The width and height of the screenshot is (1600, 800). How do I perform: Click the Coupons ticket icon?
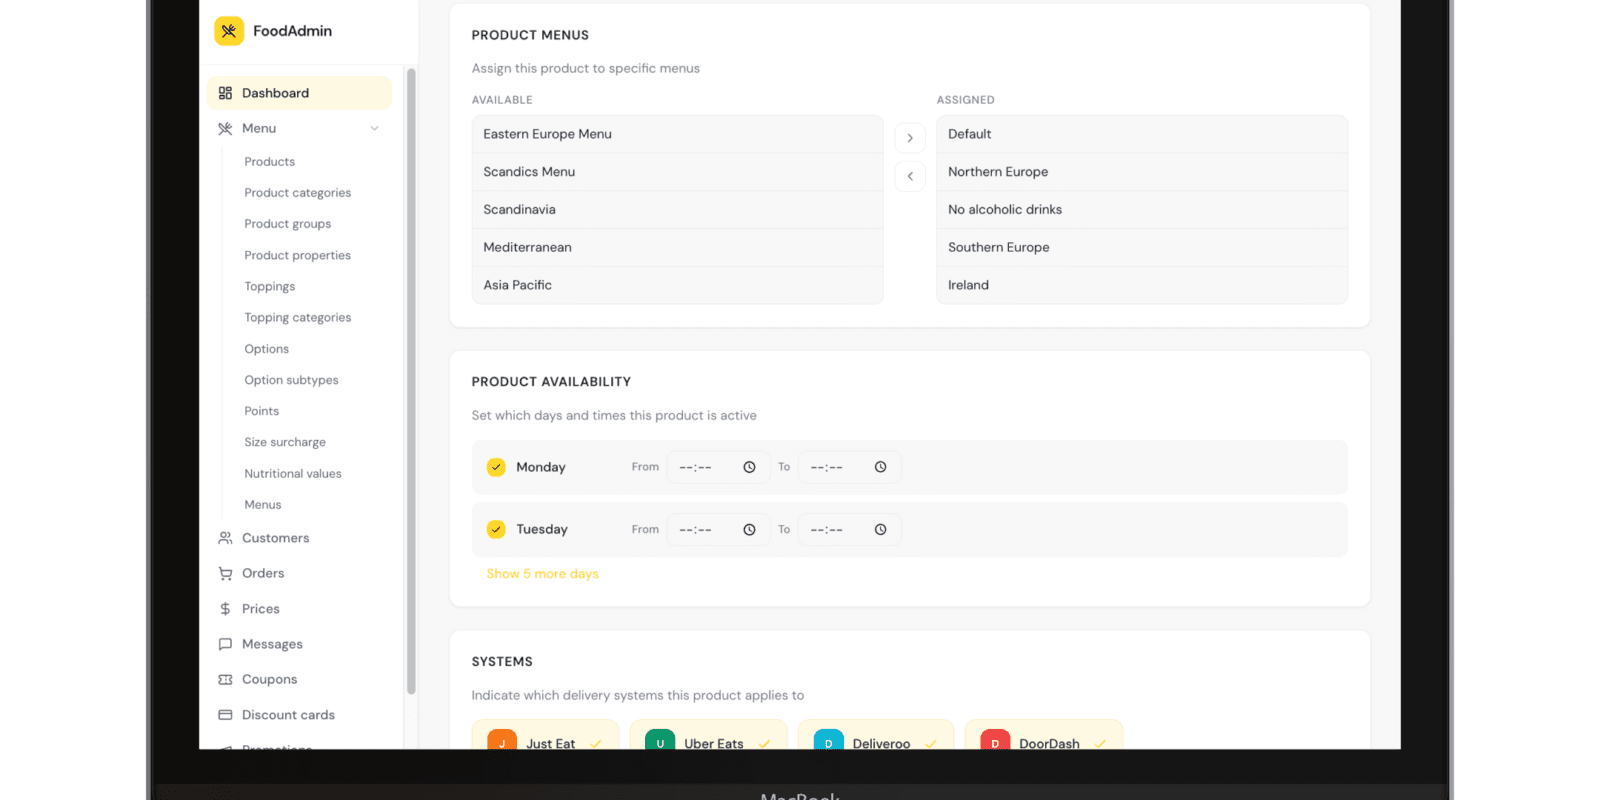(225, 679)
